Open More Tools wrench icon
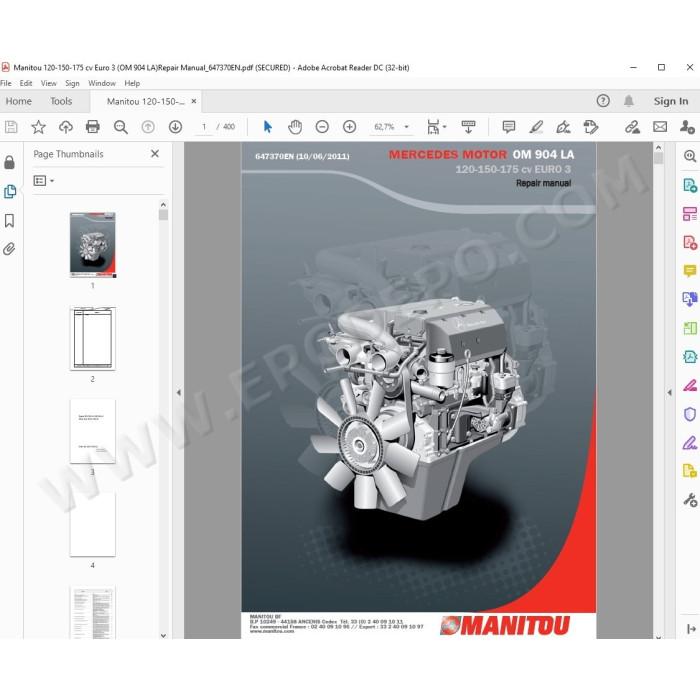This screenshot has width=700, height=700. (x=690, y=500)
